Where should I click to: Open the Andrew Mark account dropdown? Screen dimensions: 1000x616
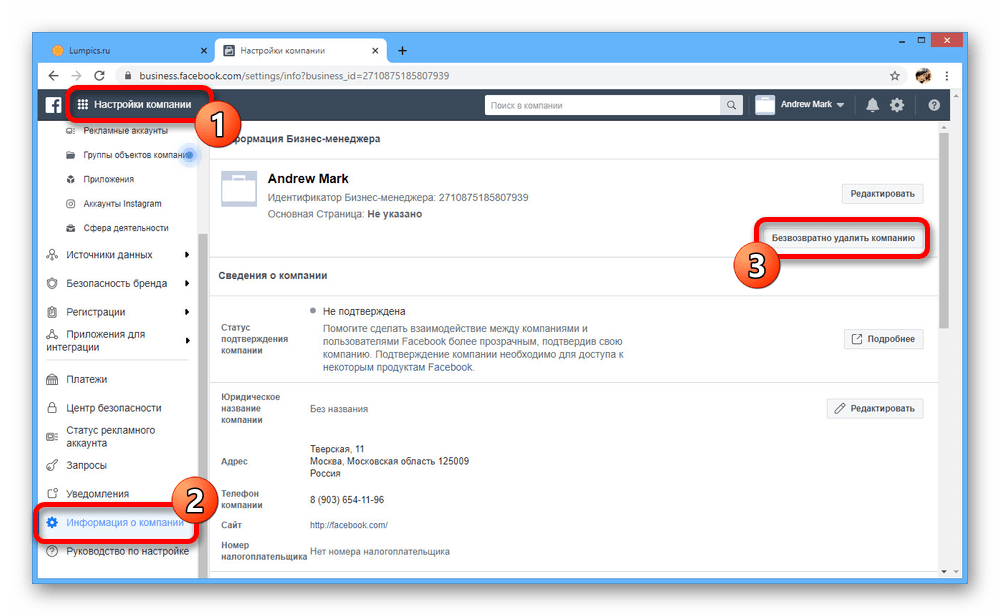(800, 105)
